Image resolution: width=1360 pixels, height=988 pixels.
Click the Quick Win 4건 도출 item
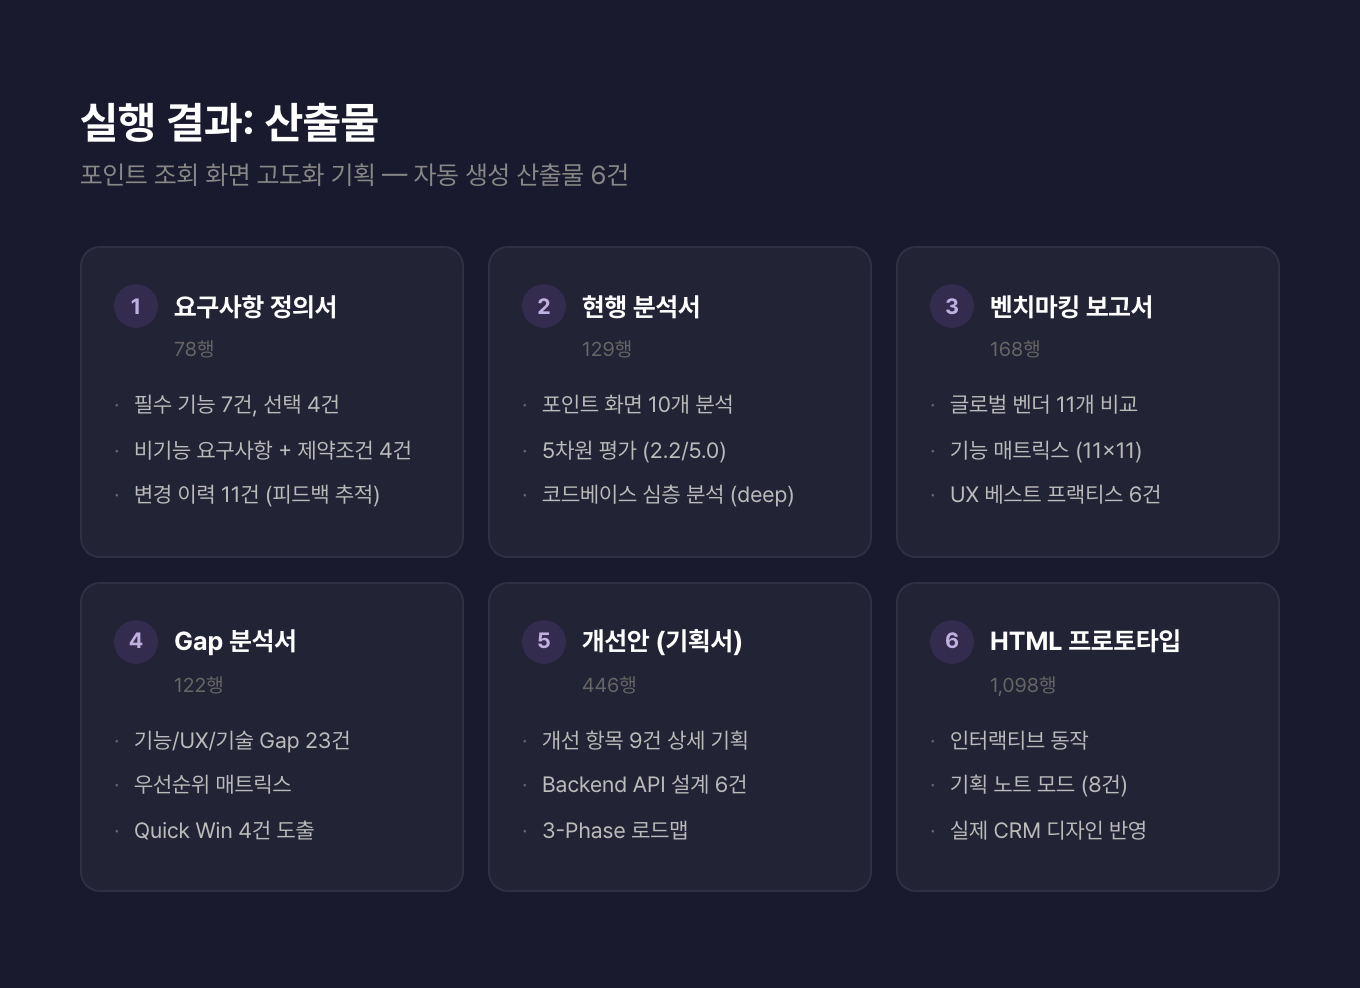tap(224, 830)
